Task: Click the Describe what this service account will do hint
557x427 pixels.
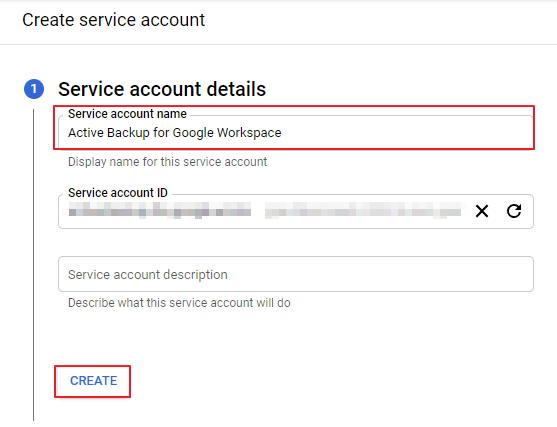Action: click(x=179, y=303)
